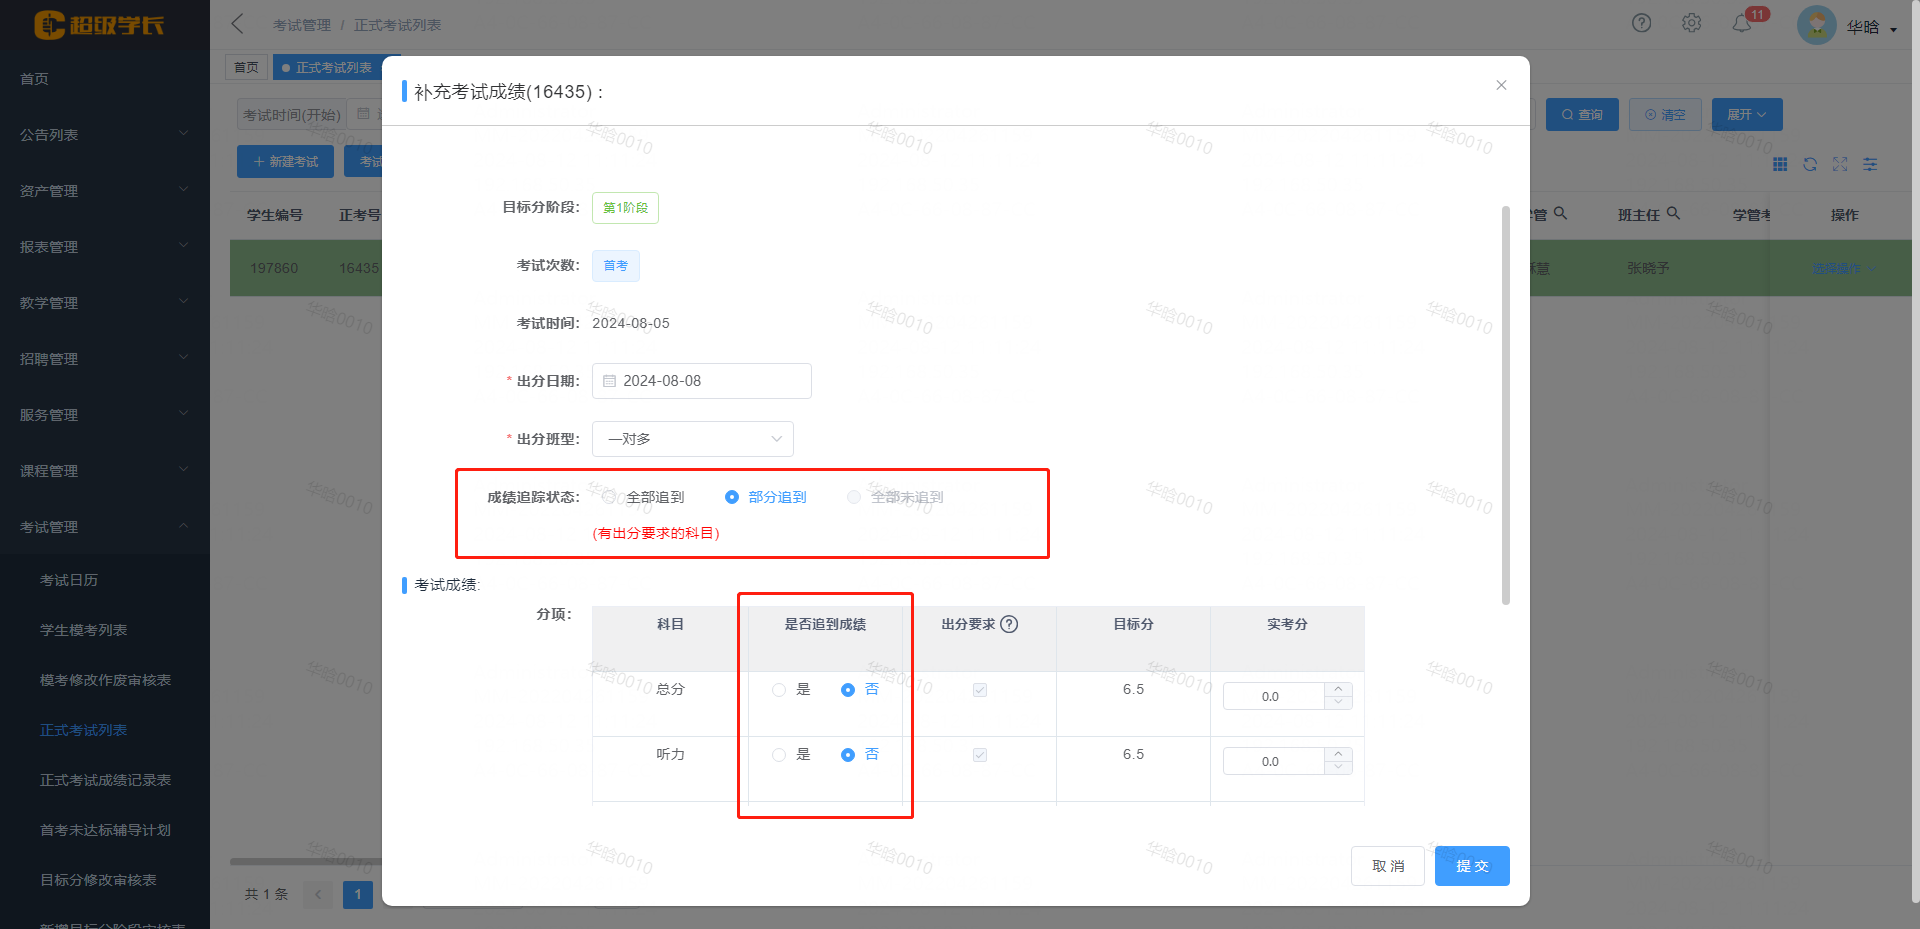This screenshot has height=929, width=1920.
Task: Click the 取消 cancel button
Action: pyautogui.click(x=1387, y=866)
